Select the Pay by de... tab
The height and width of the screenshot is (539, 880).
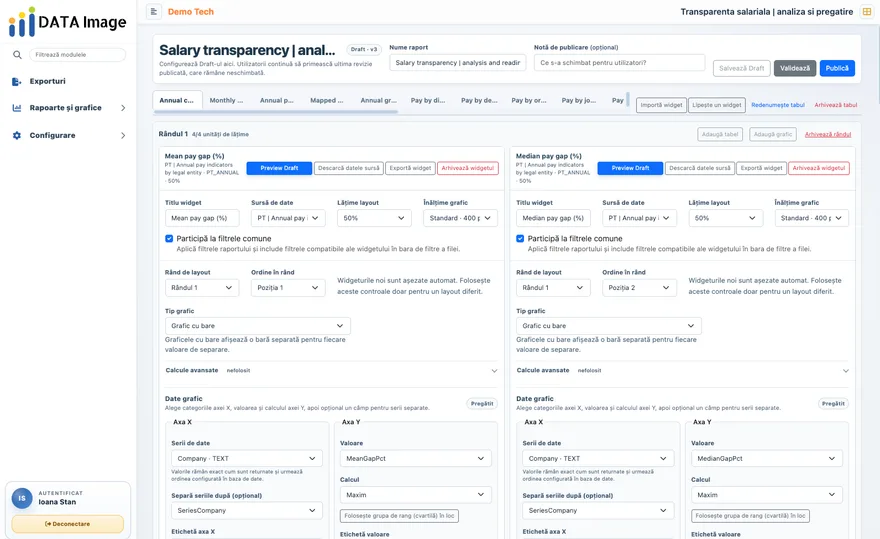pyautogui.click(x=479, y=101)
